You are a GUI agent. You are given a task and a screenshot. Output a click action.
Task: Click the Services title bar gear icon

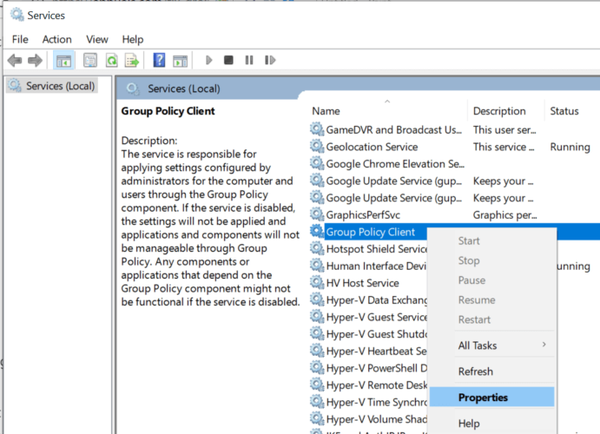coord(17,15)
